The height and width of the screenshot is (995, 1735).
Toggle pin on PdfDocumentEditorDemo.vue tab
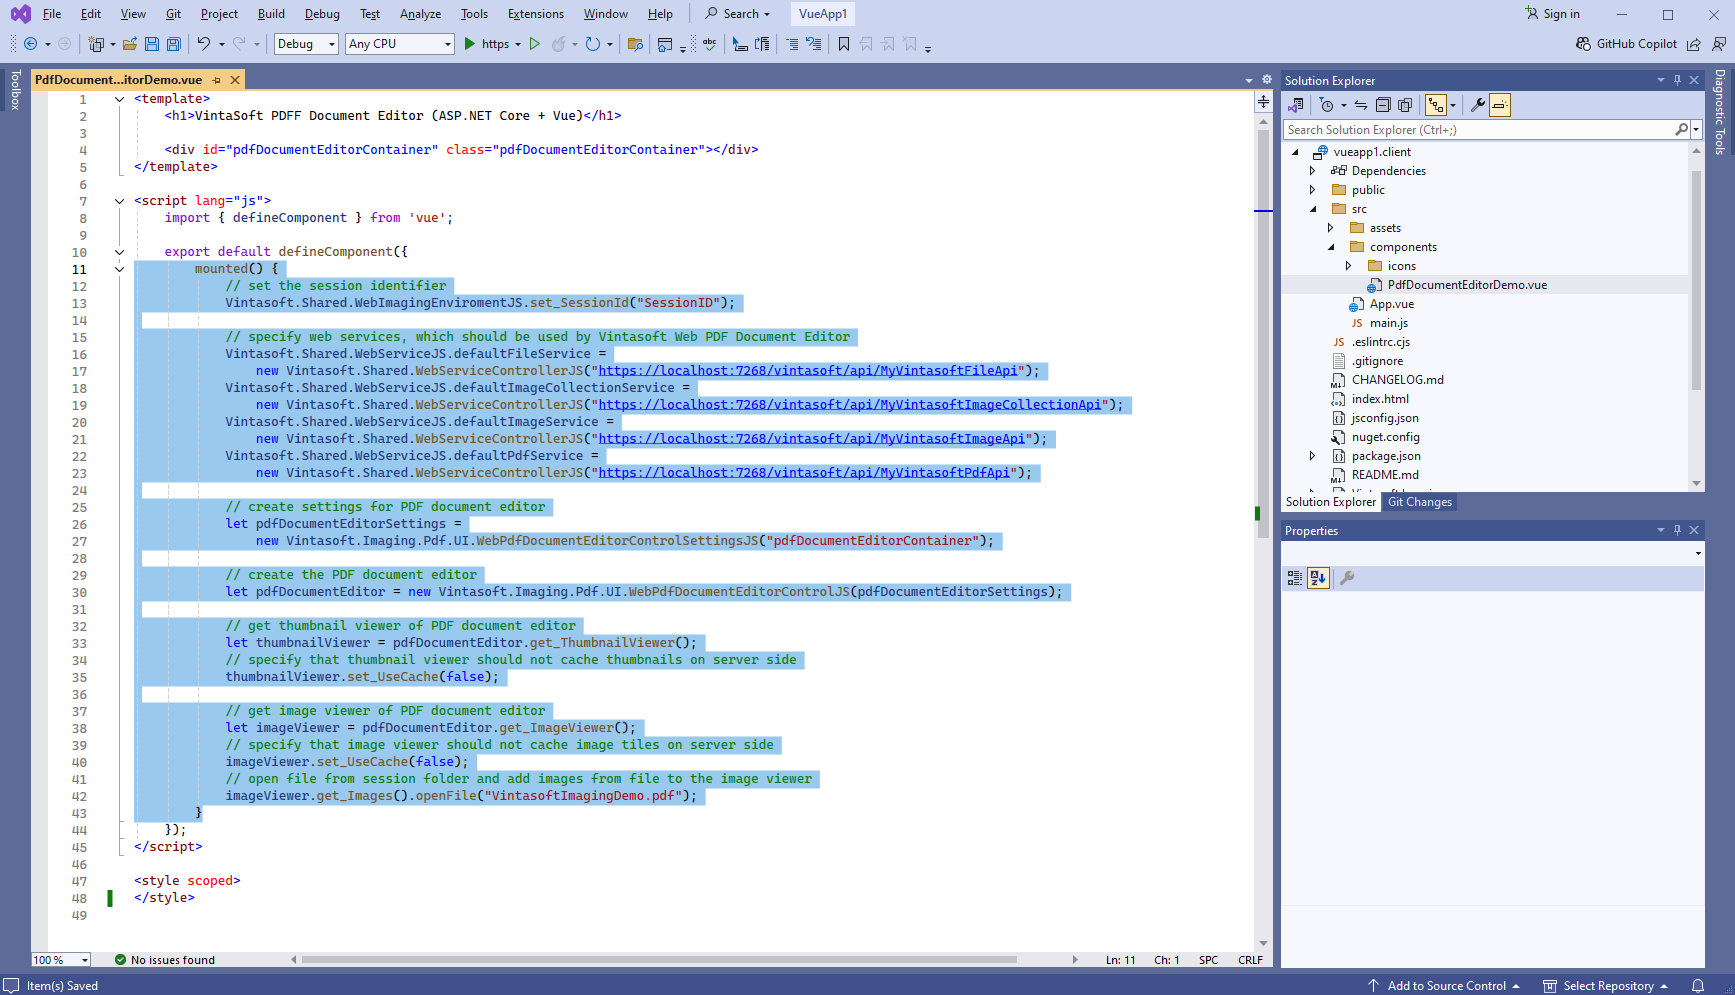[x=217, y=80]
